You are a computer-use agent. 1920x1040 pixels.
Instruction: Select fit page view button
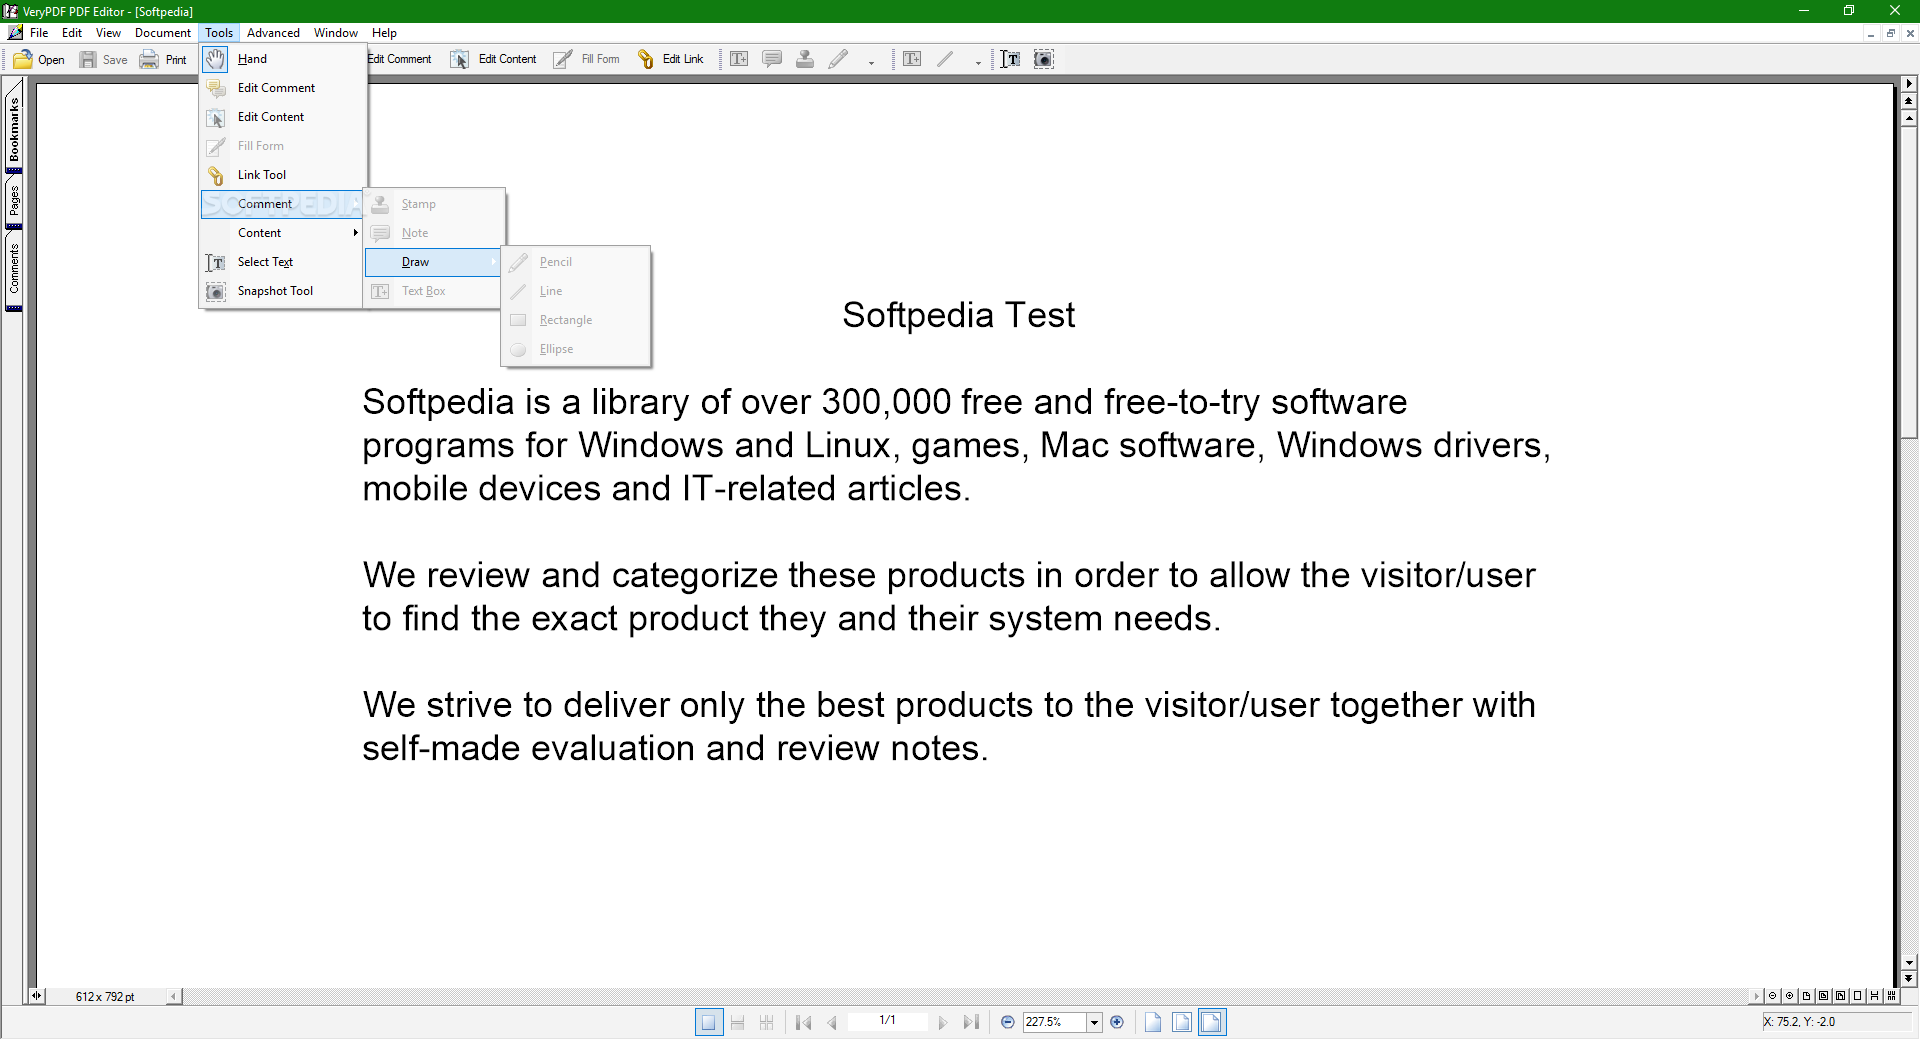(x=1182, y=1022)
